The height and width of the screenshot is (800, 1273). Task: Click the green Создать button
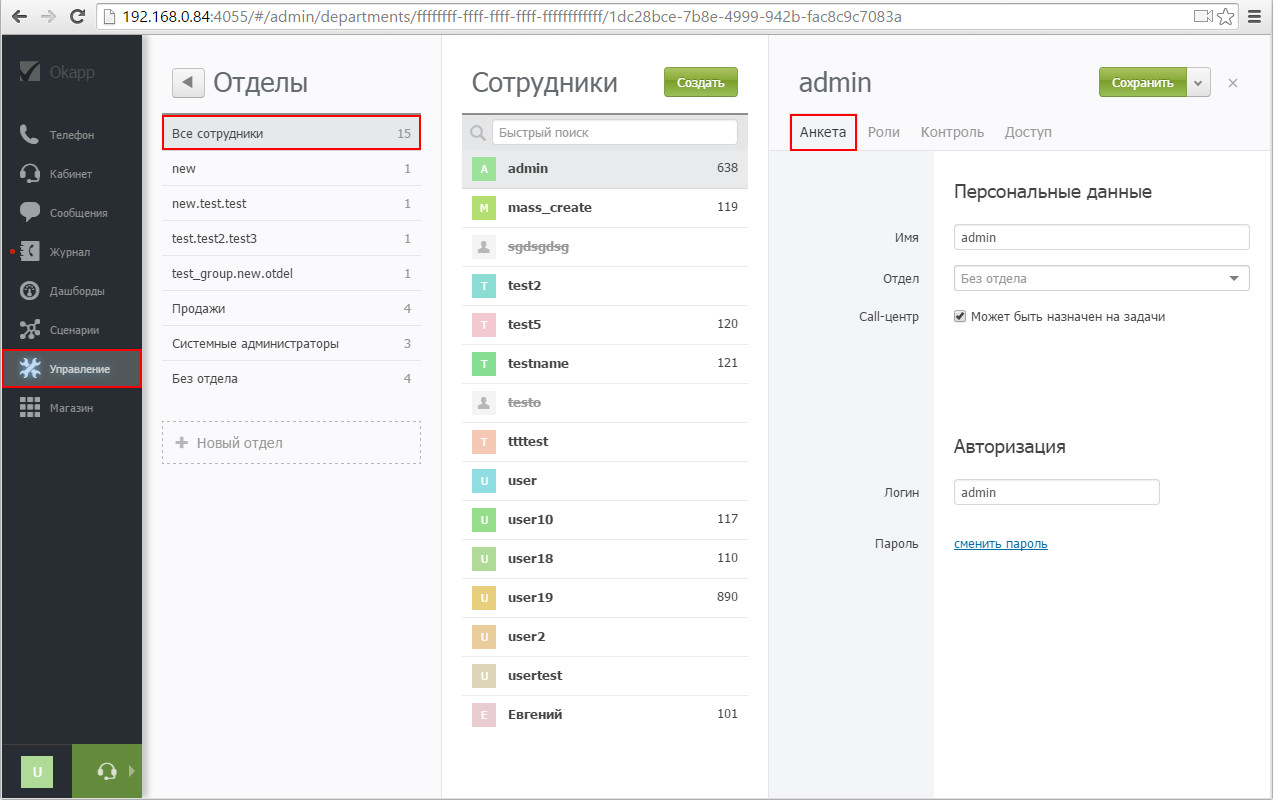coord(700,83)
